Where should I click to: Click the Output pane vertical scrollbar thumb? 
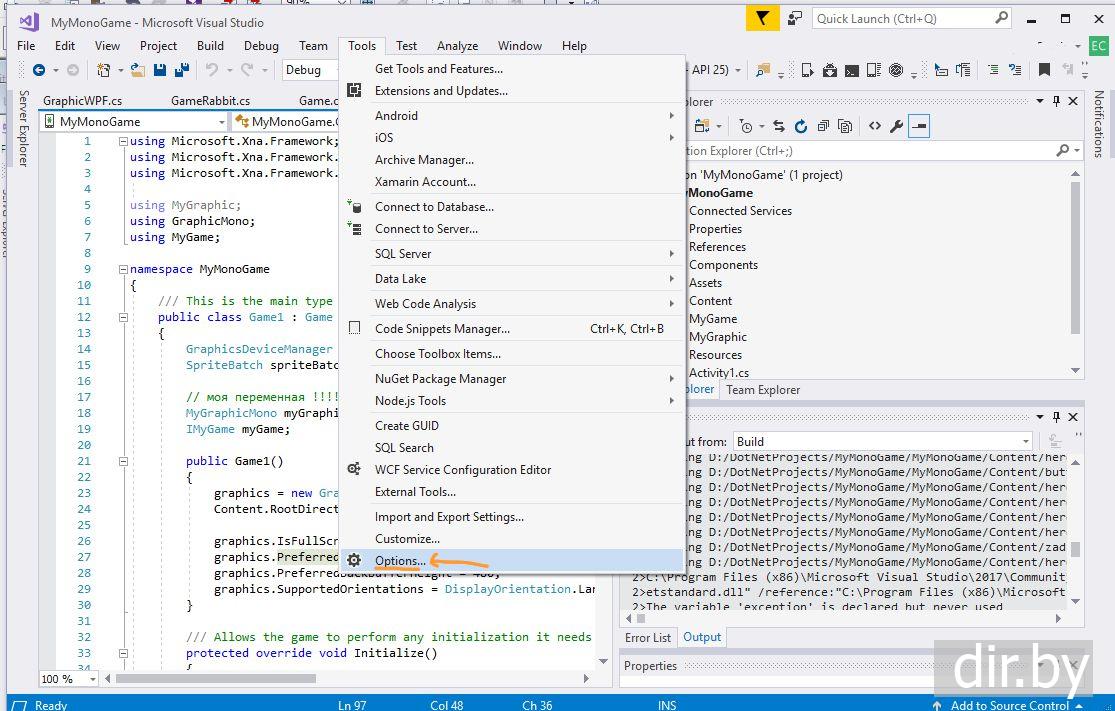[x=1076, y=549]
